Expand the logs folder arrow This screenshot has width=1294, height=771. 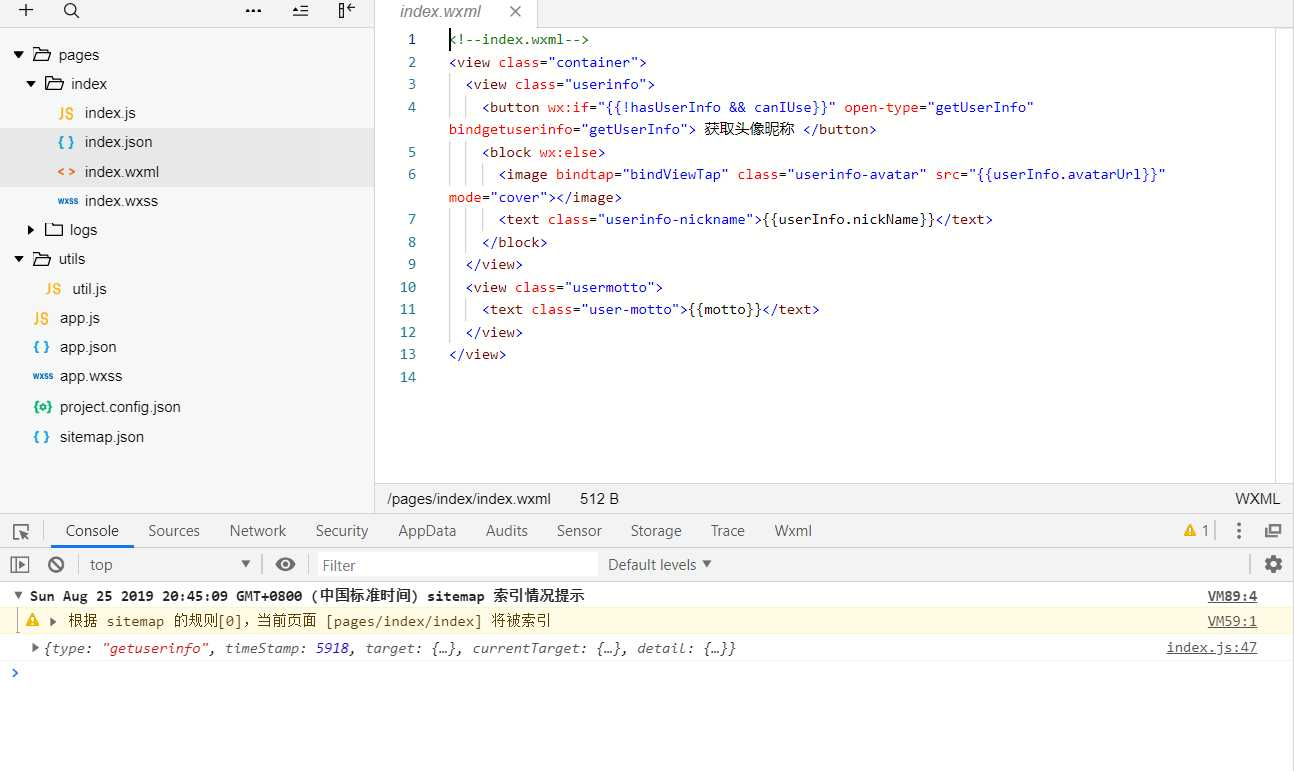32,230
